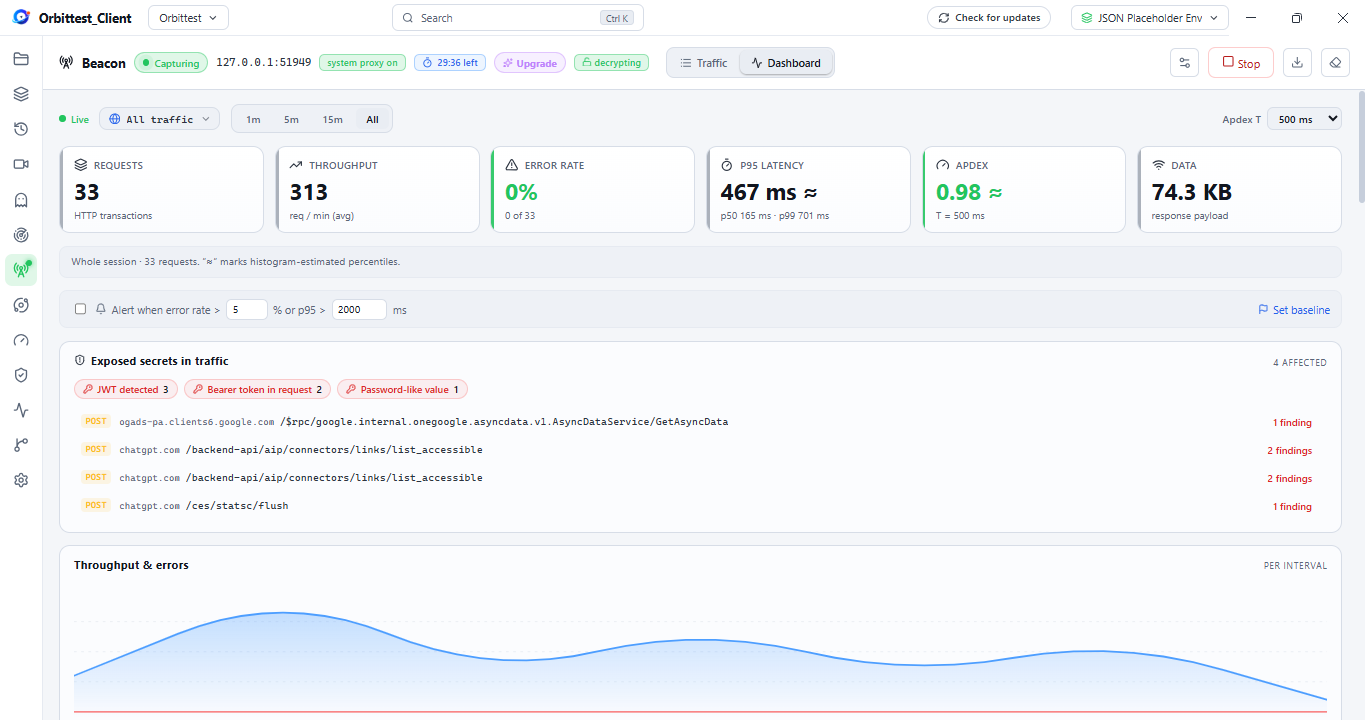Open the chatgpt.com /ces/statsc/flush row
1365x720 pixels.
pos(700,506)
